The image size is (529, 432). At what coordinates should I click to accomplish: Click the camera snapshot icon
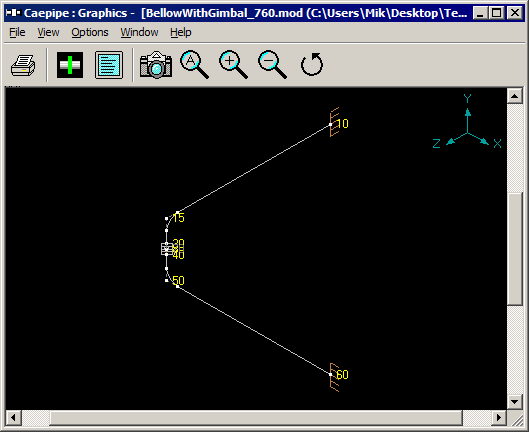pos(156,65)
